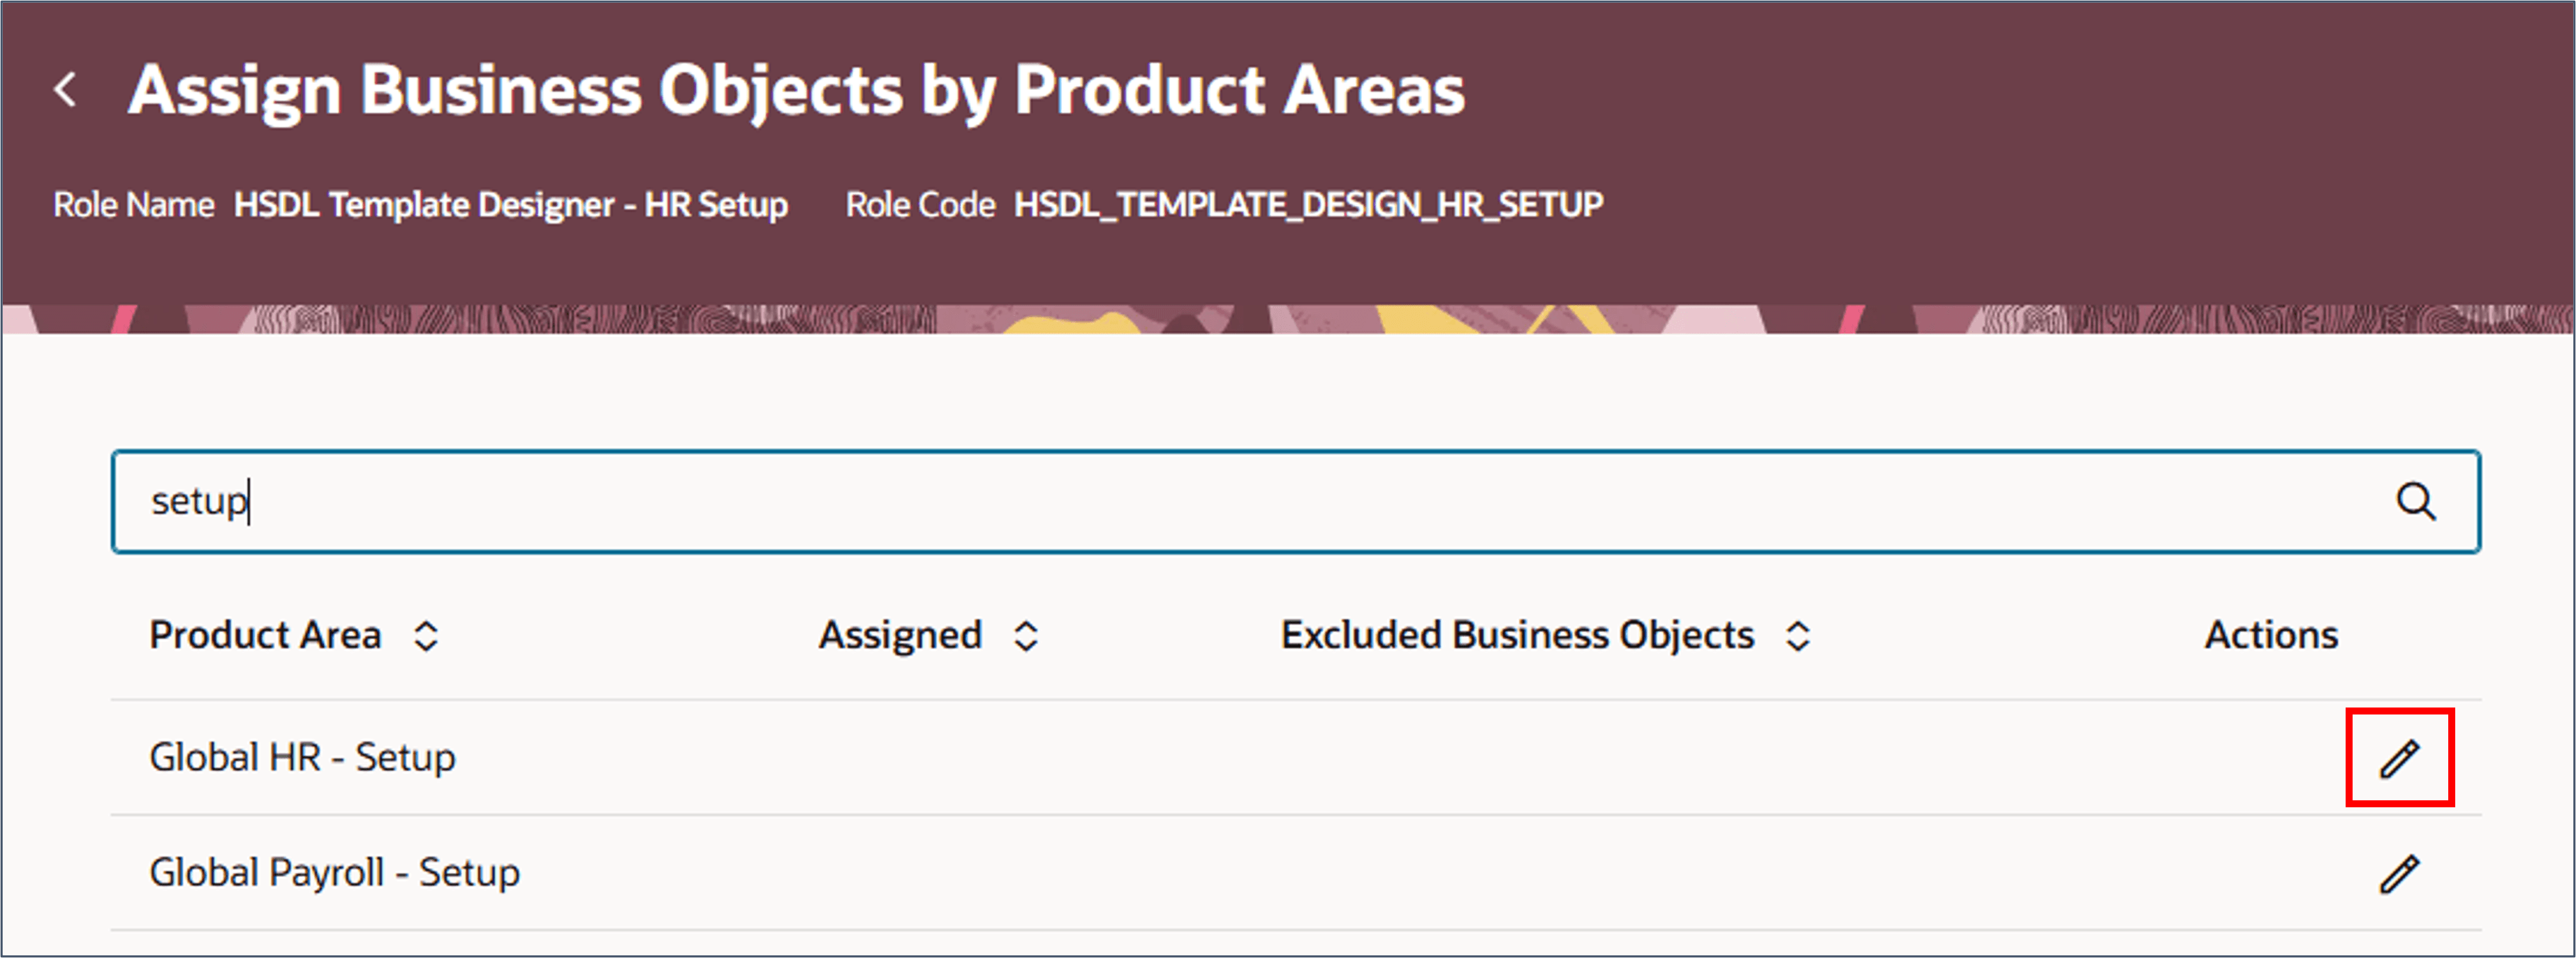
Task: Click the HSDL Template Designer - HR Setup role name
Action: click(x=511, y=204)
